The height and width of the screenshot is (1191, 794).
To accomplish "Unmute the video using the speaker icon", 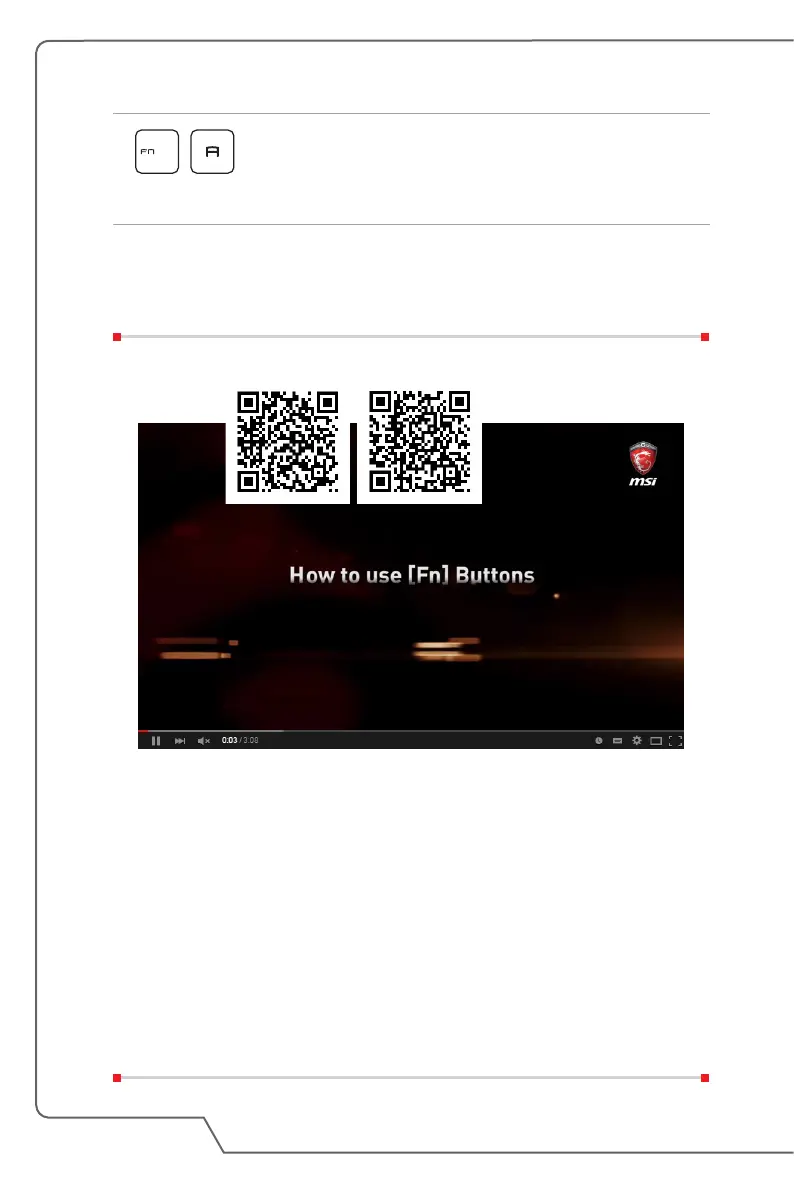I will tap(204, 741).
